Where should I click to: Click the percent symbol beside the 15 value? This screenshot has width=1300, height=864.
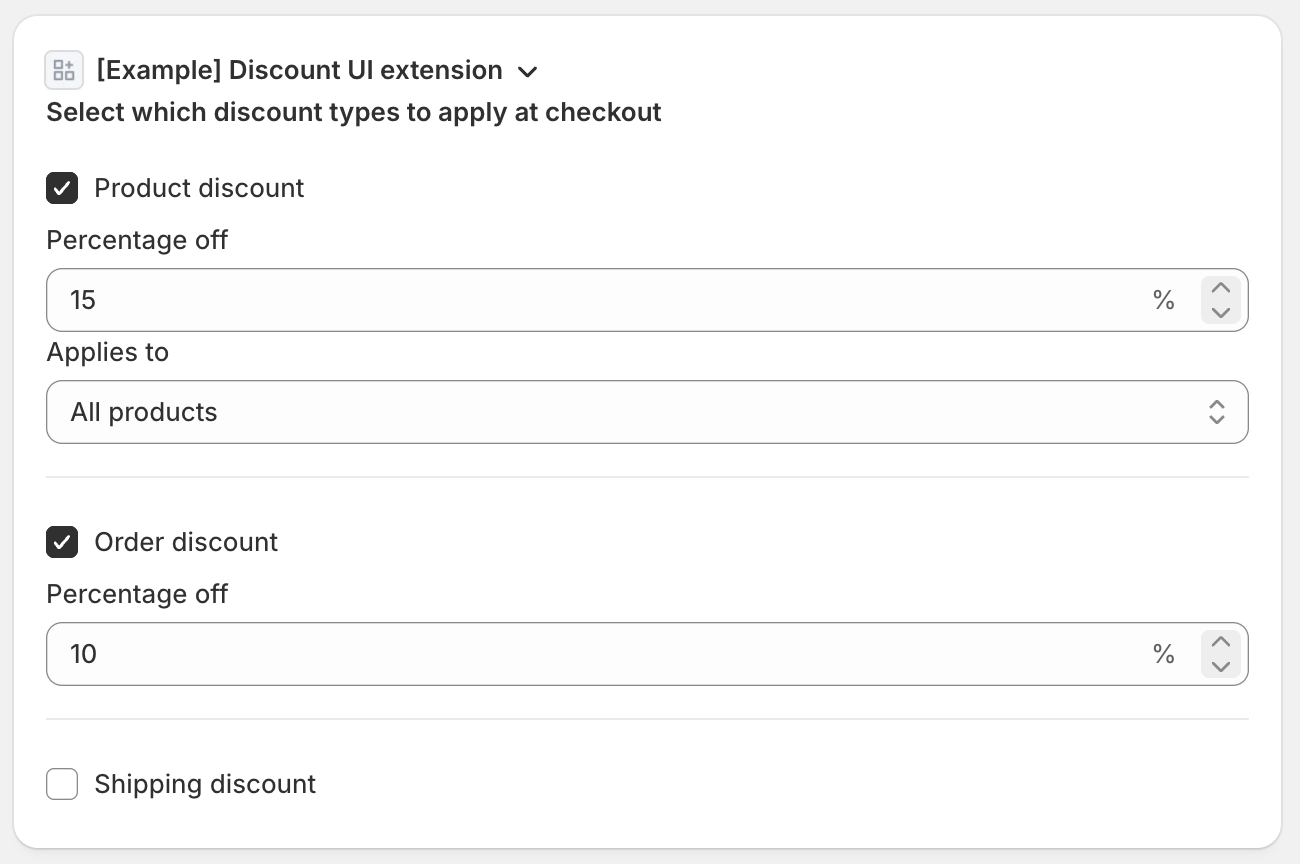point(1163,300)
